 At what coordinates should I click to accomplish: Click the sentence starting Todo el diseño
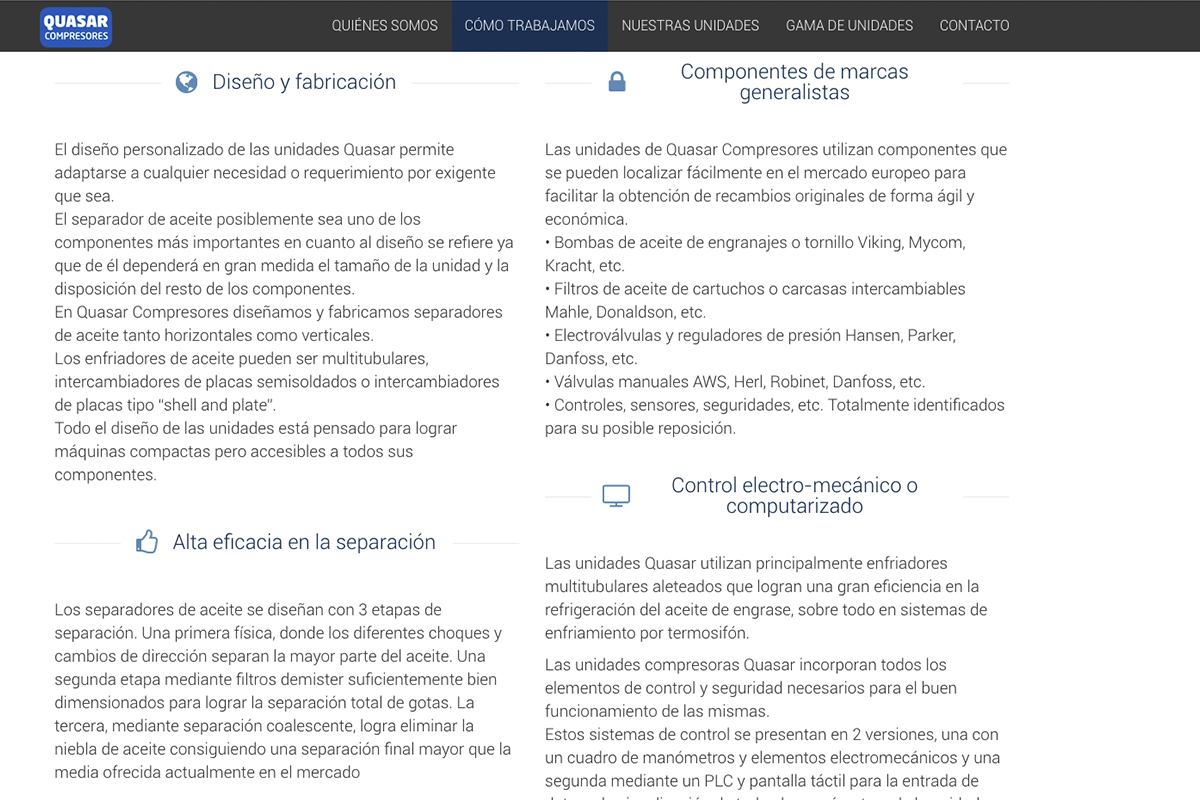coord(256,451)
